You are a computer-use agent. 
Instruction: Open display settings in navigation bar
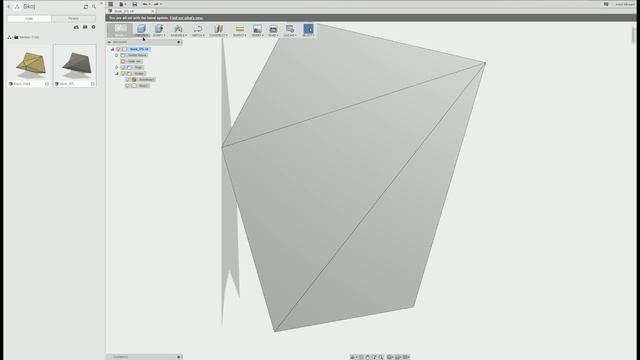(x=391, y=357)
